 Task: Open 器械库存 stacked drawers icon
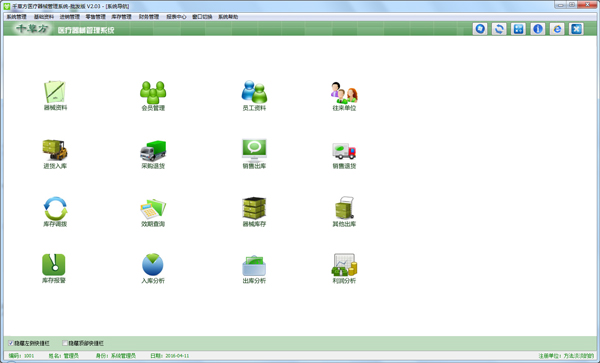pyautogui.click(x=254, y=208)
